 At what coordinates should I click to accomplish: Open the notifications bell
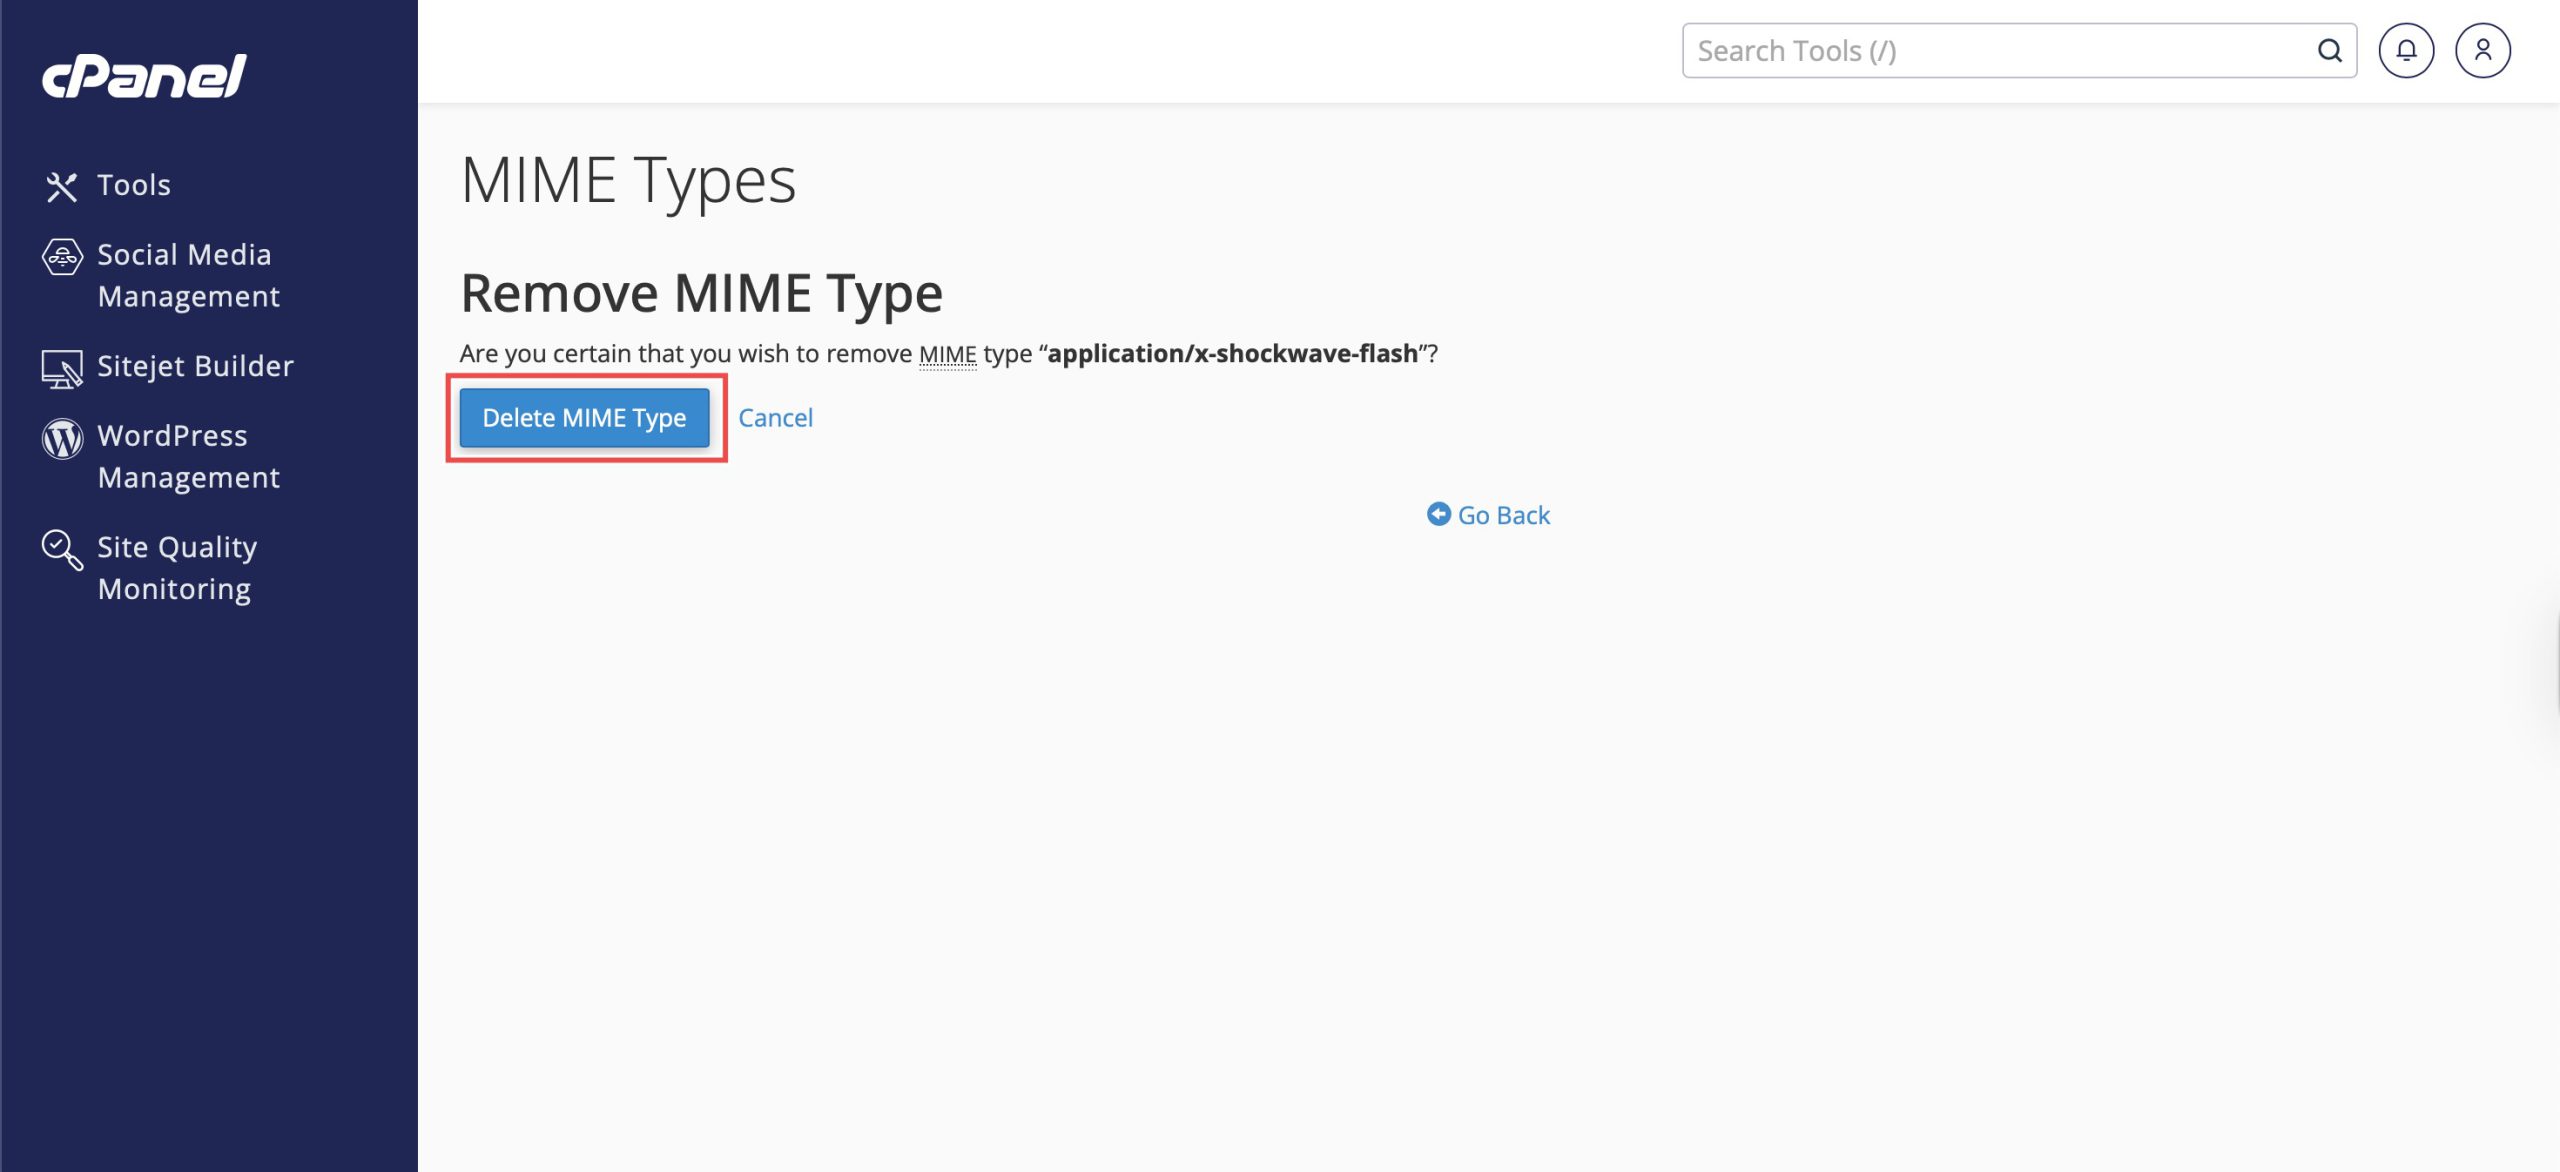[2406, 51]
